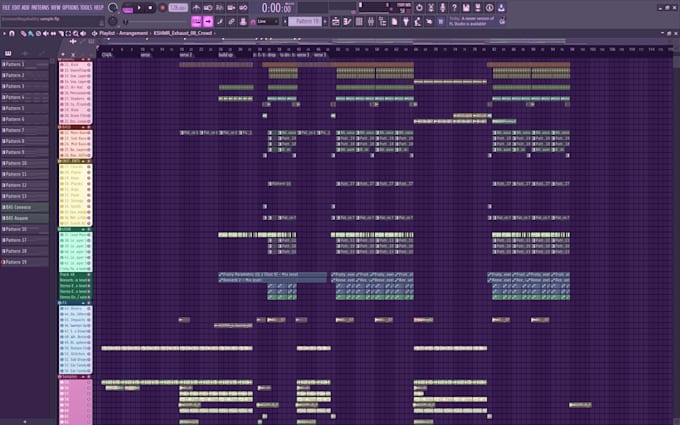
Task: Jump to 'verse 2' timeline marker
Action: (x=186, y=55)
